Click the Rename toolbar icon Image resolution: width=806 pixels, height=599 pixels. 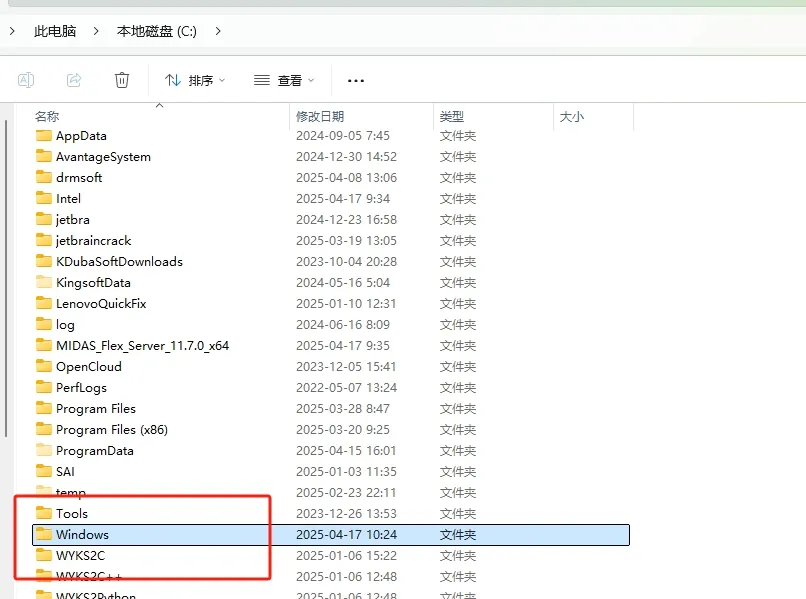[26, 80]
